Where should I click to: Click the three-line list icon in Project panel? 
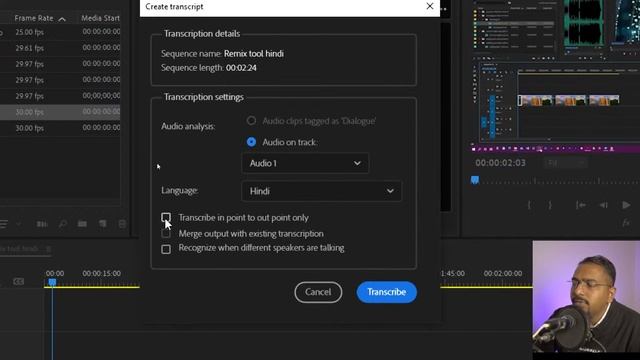tap(4, 224)
